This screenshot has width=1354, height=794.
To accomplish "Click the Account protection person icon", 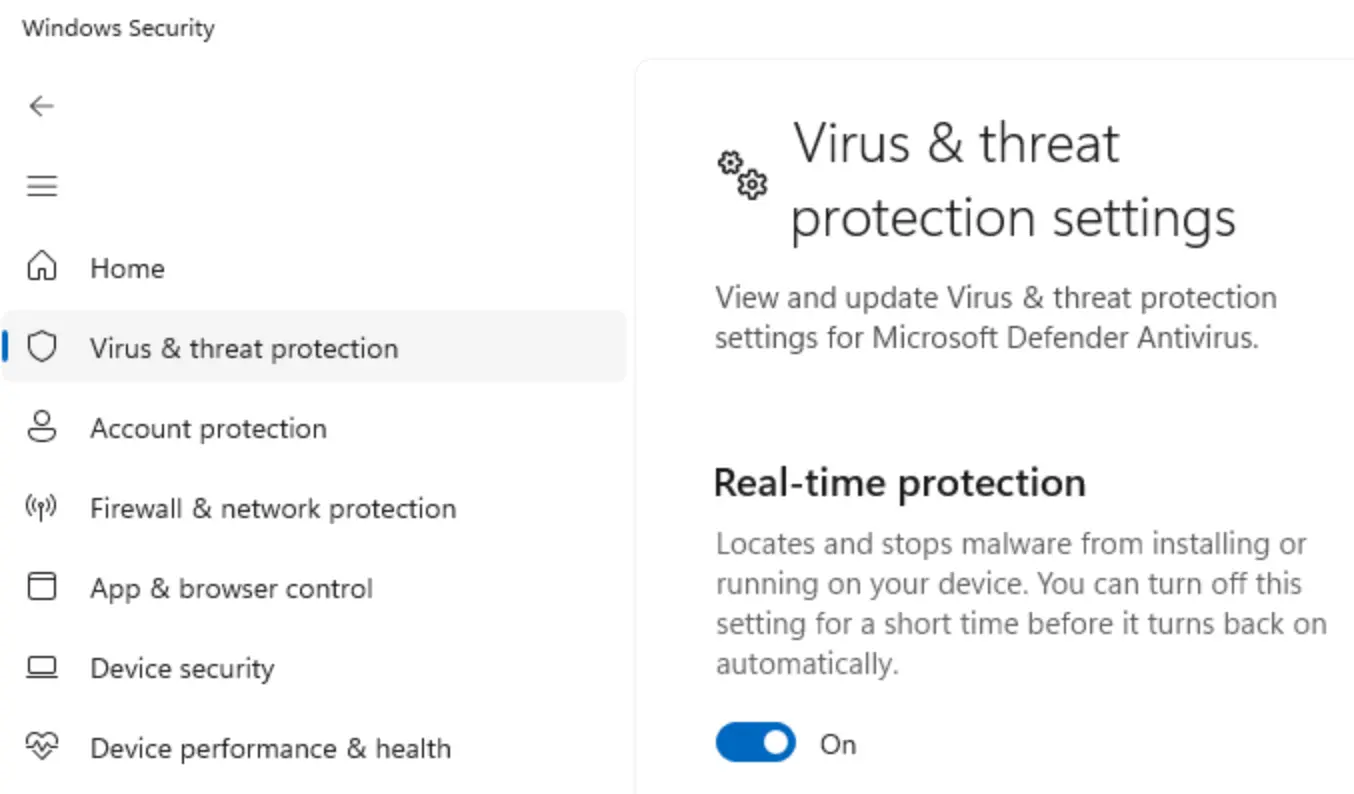I will click(x=42, y=427).
